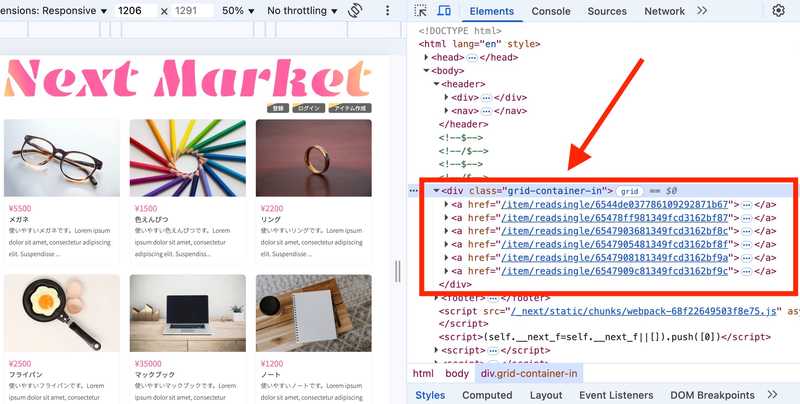Expand collapsed head ellipsis badge
This screenshot has height=404, width=800.
point(472,58)
